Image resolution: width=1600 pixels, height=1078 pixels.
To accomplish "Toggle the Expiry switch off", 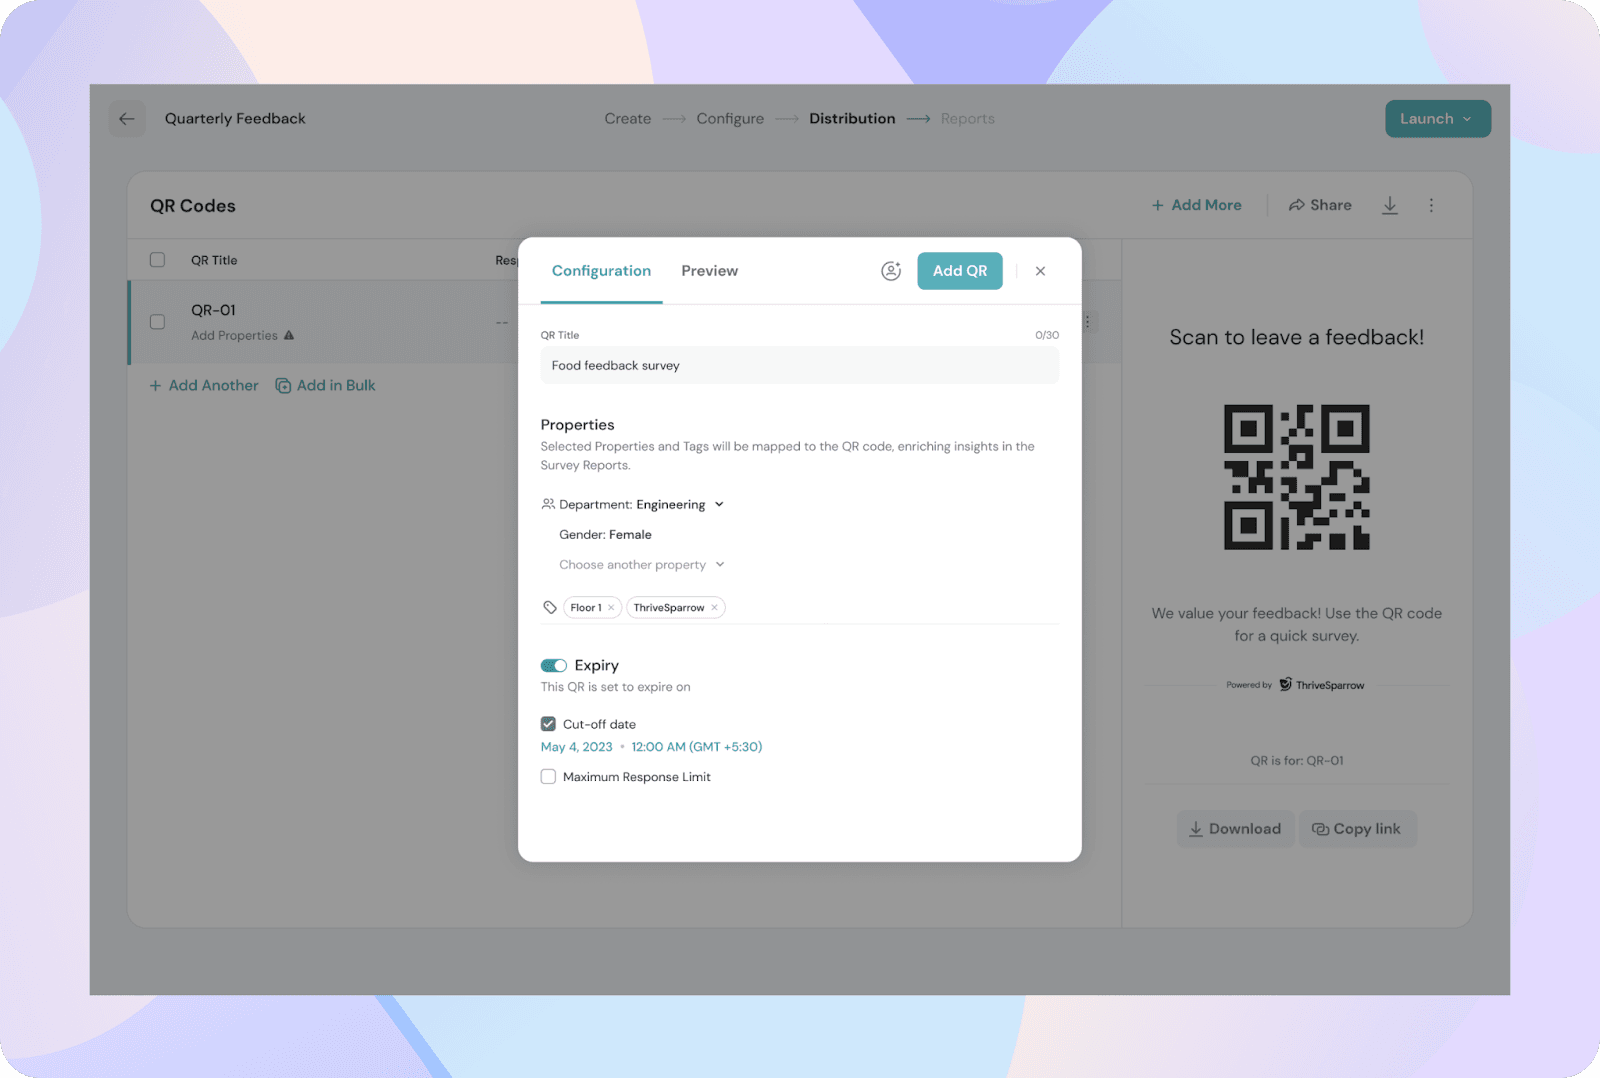I will (x=554, y=666).
